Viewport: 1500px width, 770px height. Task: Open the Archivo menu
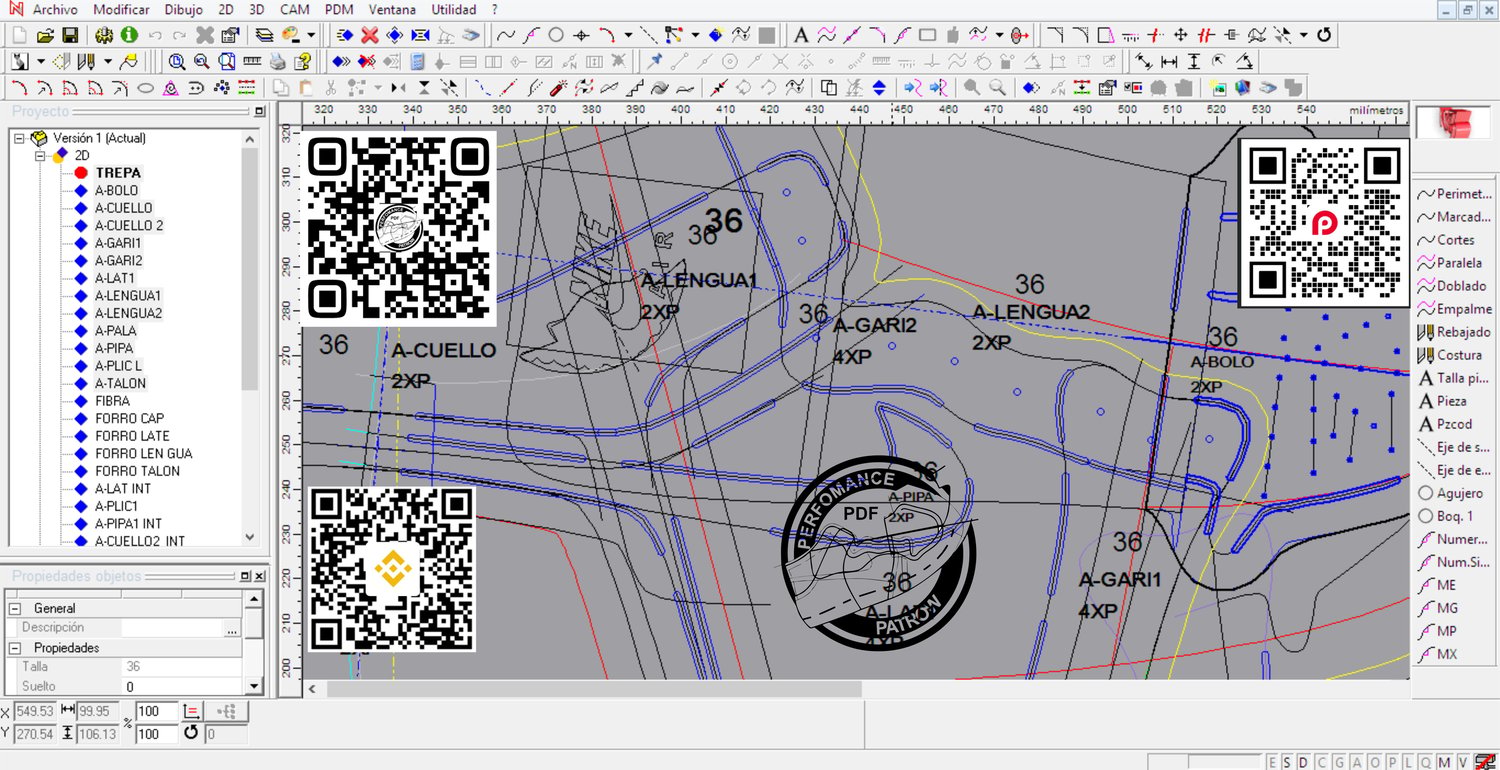point(55,10)
